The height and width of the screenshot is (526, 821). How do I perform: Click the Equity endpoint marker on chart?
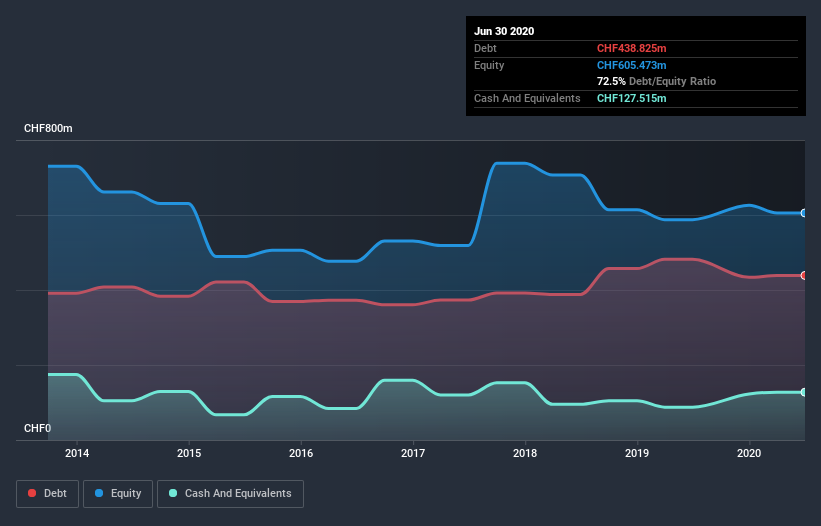(x=804, y=213)
